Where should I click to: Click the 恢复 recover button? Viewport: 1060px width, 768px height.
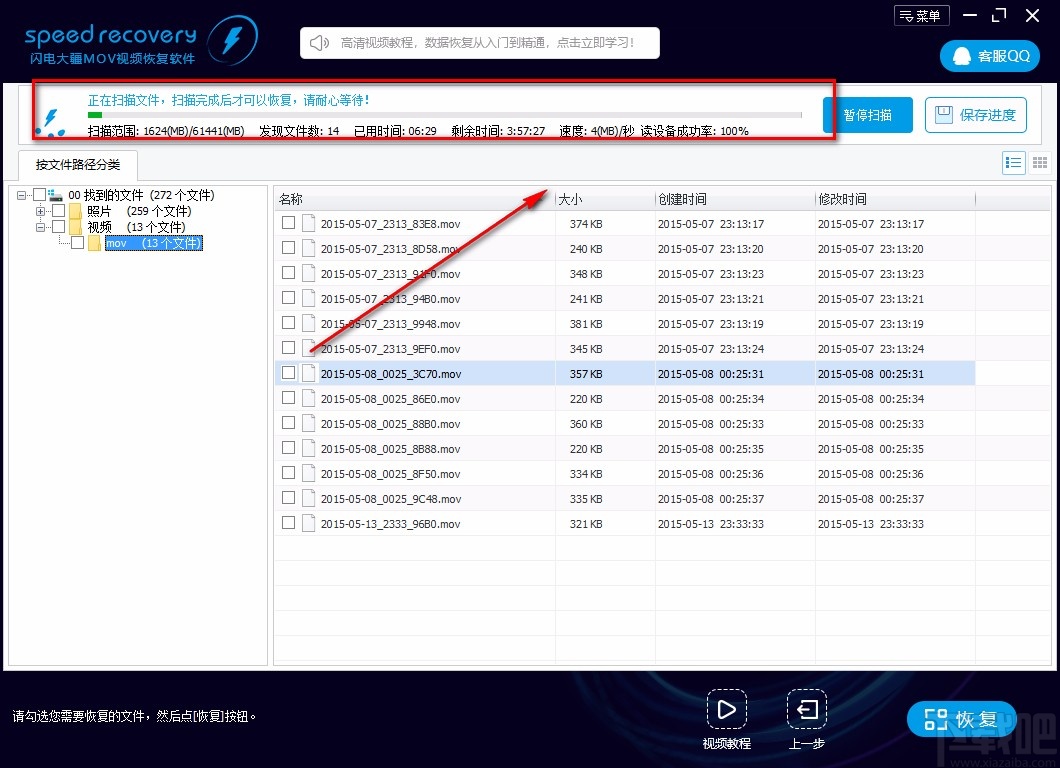pos(961,719)
